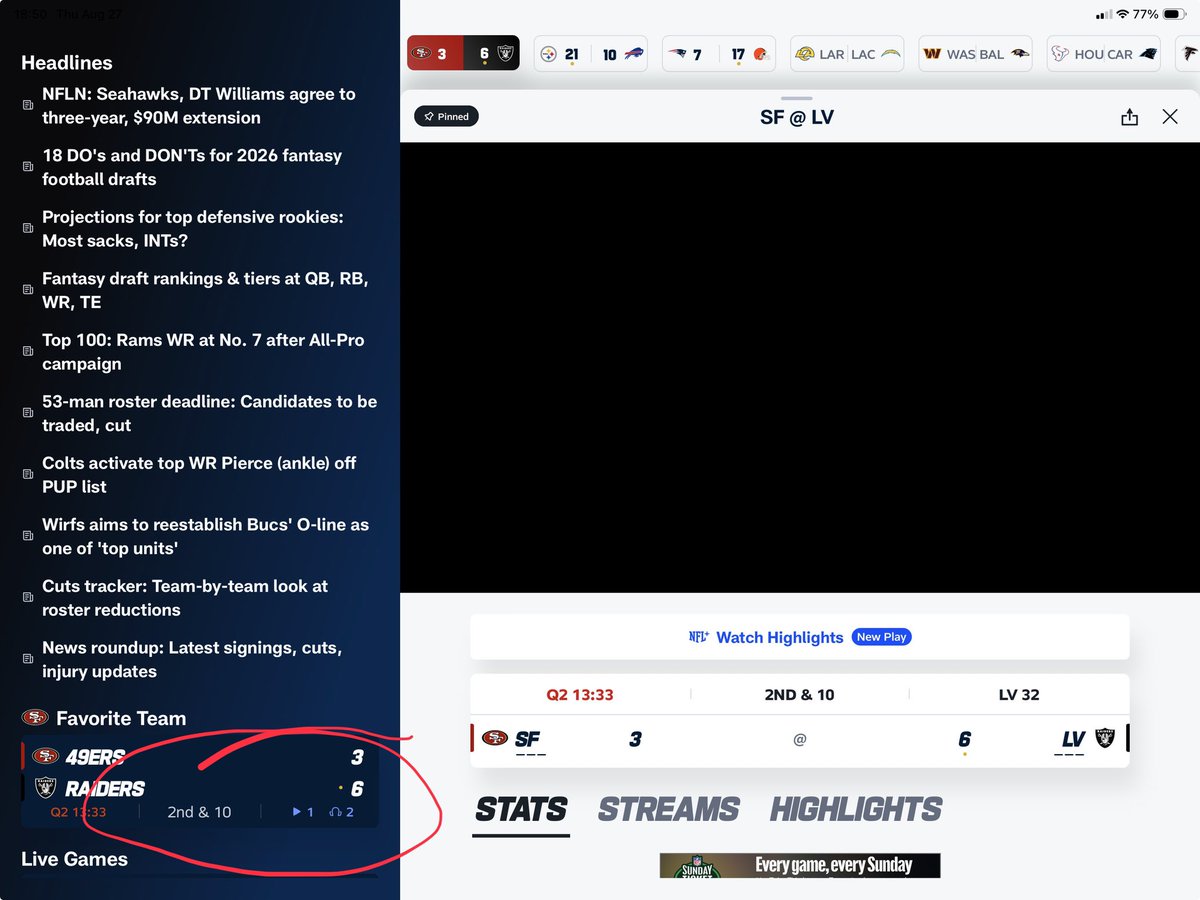The width and height of the screenshot is (1200, 900).
Task: Switch to the STATS tab
Action: coord(521,809)
